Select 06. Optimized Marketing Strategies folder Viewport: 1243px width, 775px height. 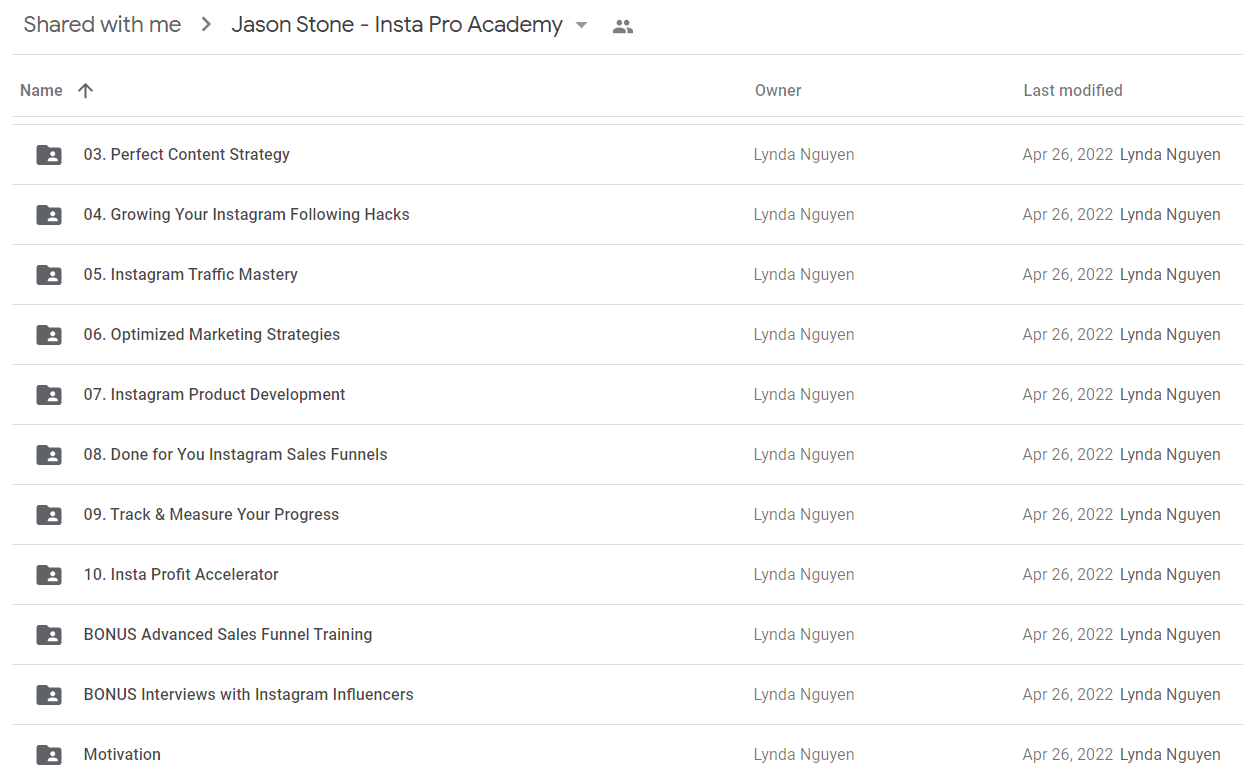[x=627, y=335]
